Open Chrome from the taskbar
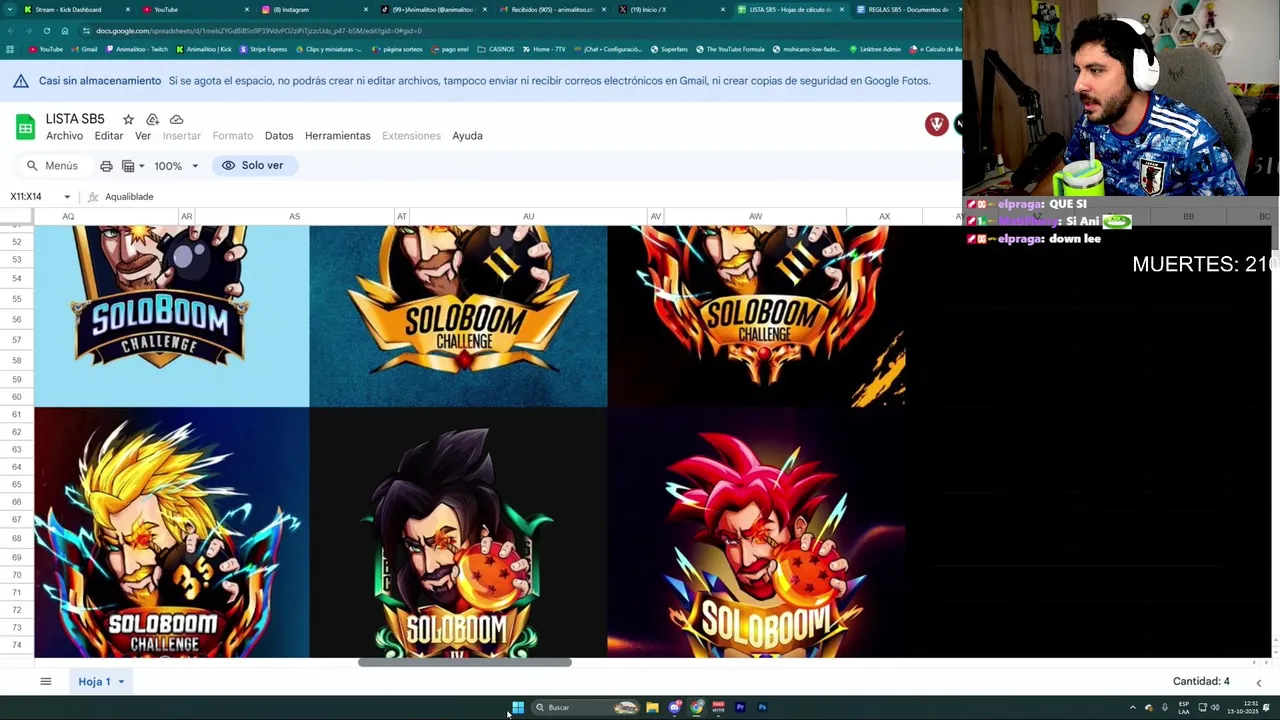This screenshot has width=1280, height=720. [697, 707]
